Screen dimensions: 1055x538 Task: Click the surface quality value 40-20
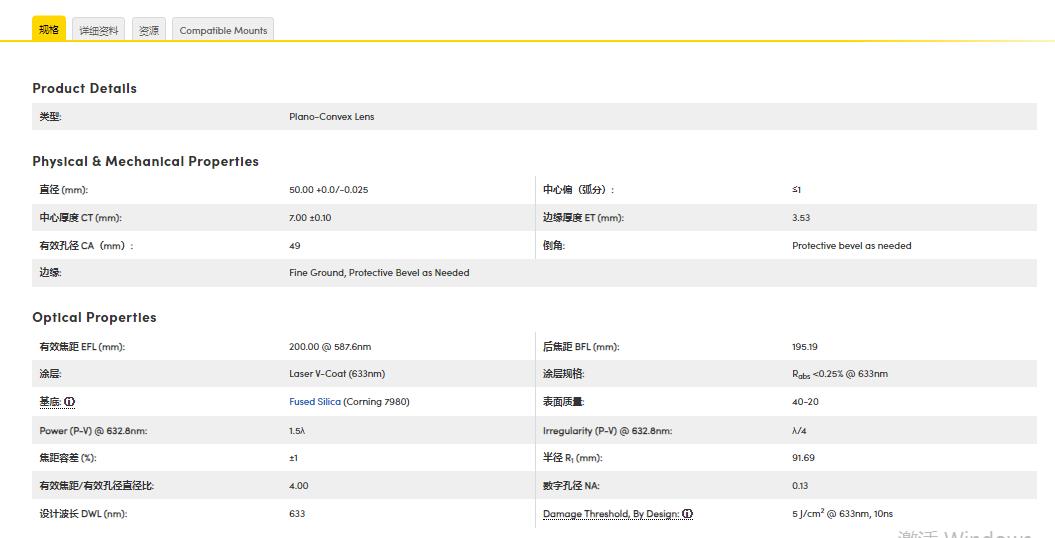tap(805, 402)
